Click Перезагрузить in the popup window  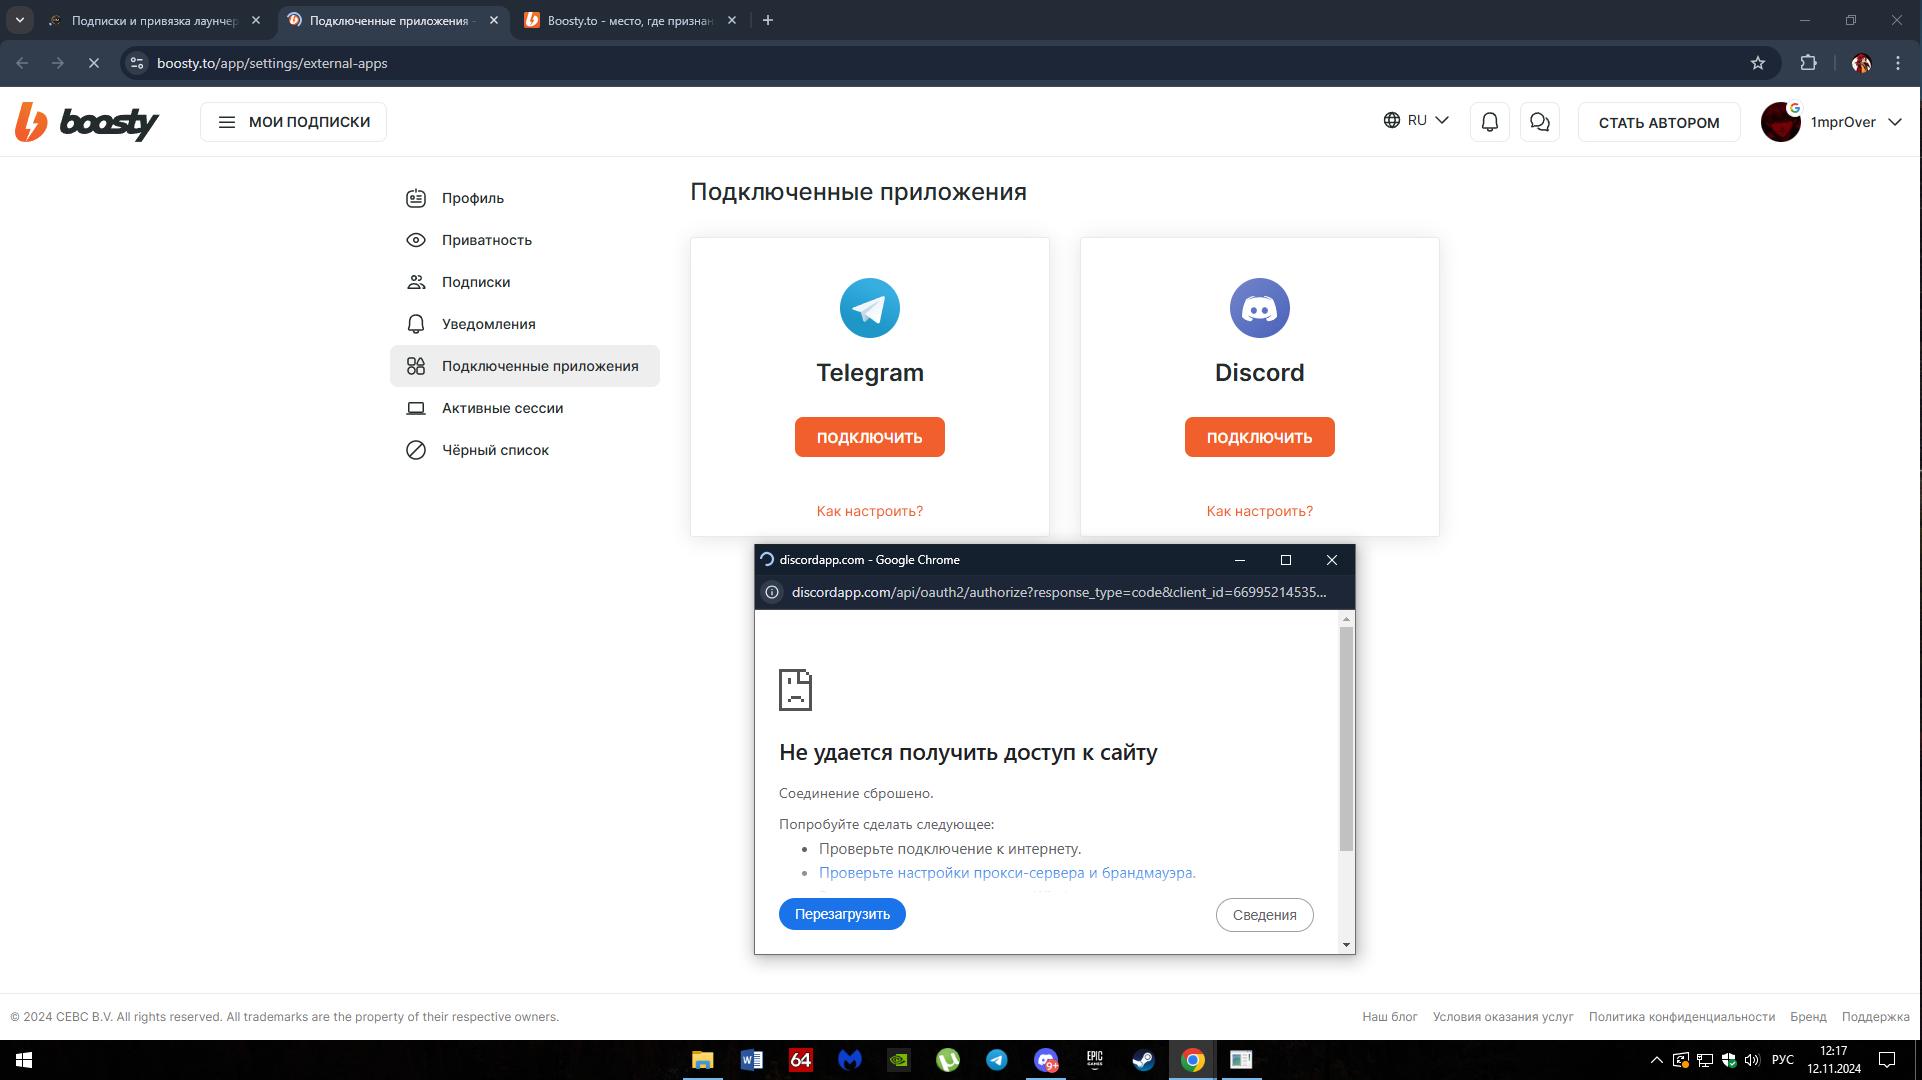(842, 914)
